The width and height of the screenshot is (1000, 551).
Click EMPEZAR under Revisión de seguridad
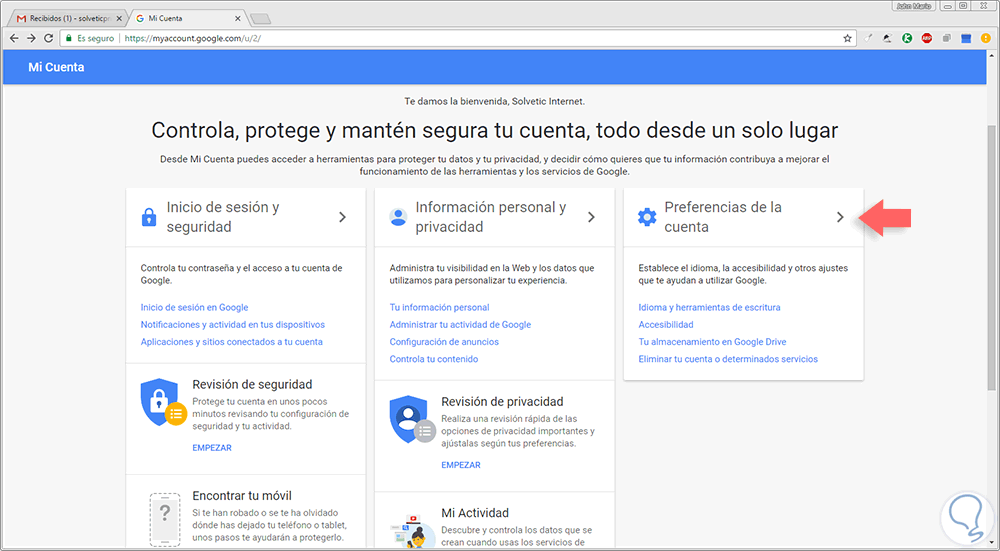pos(212,448)
